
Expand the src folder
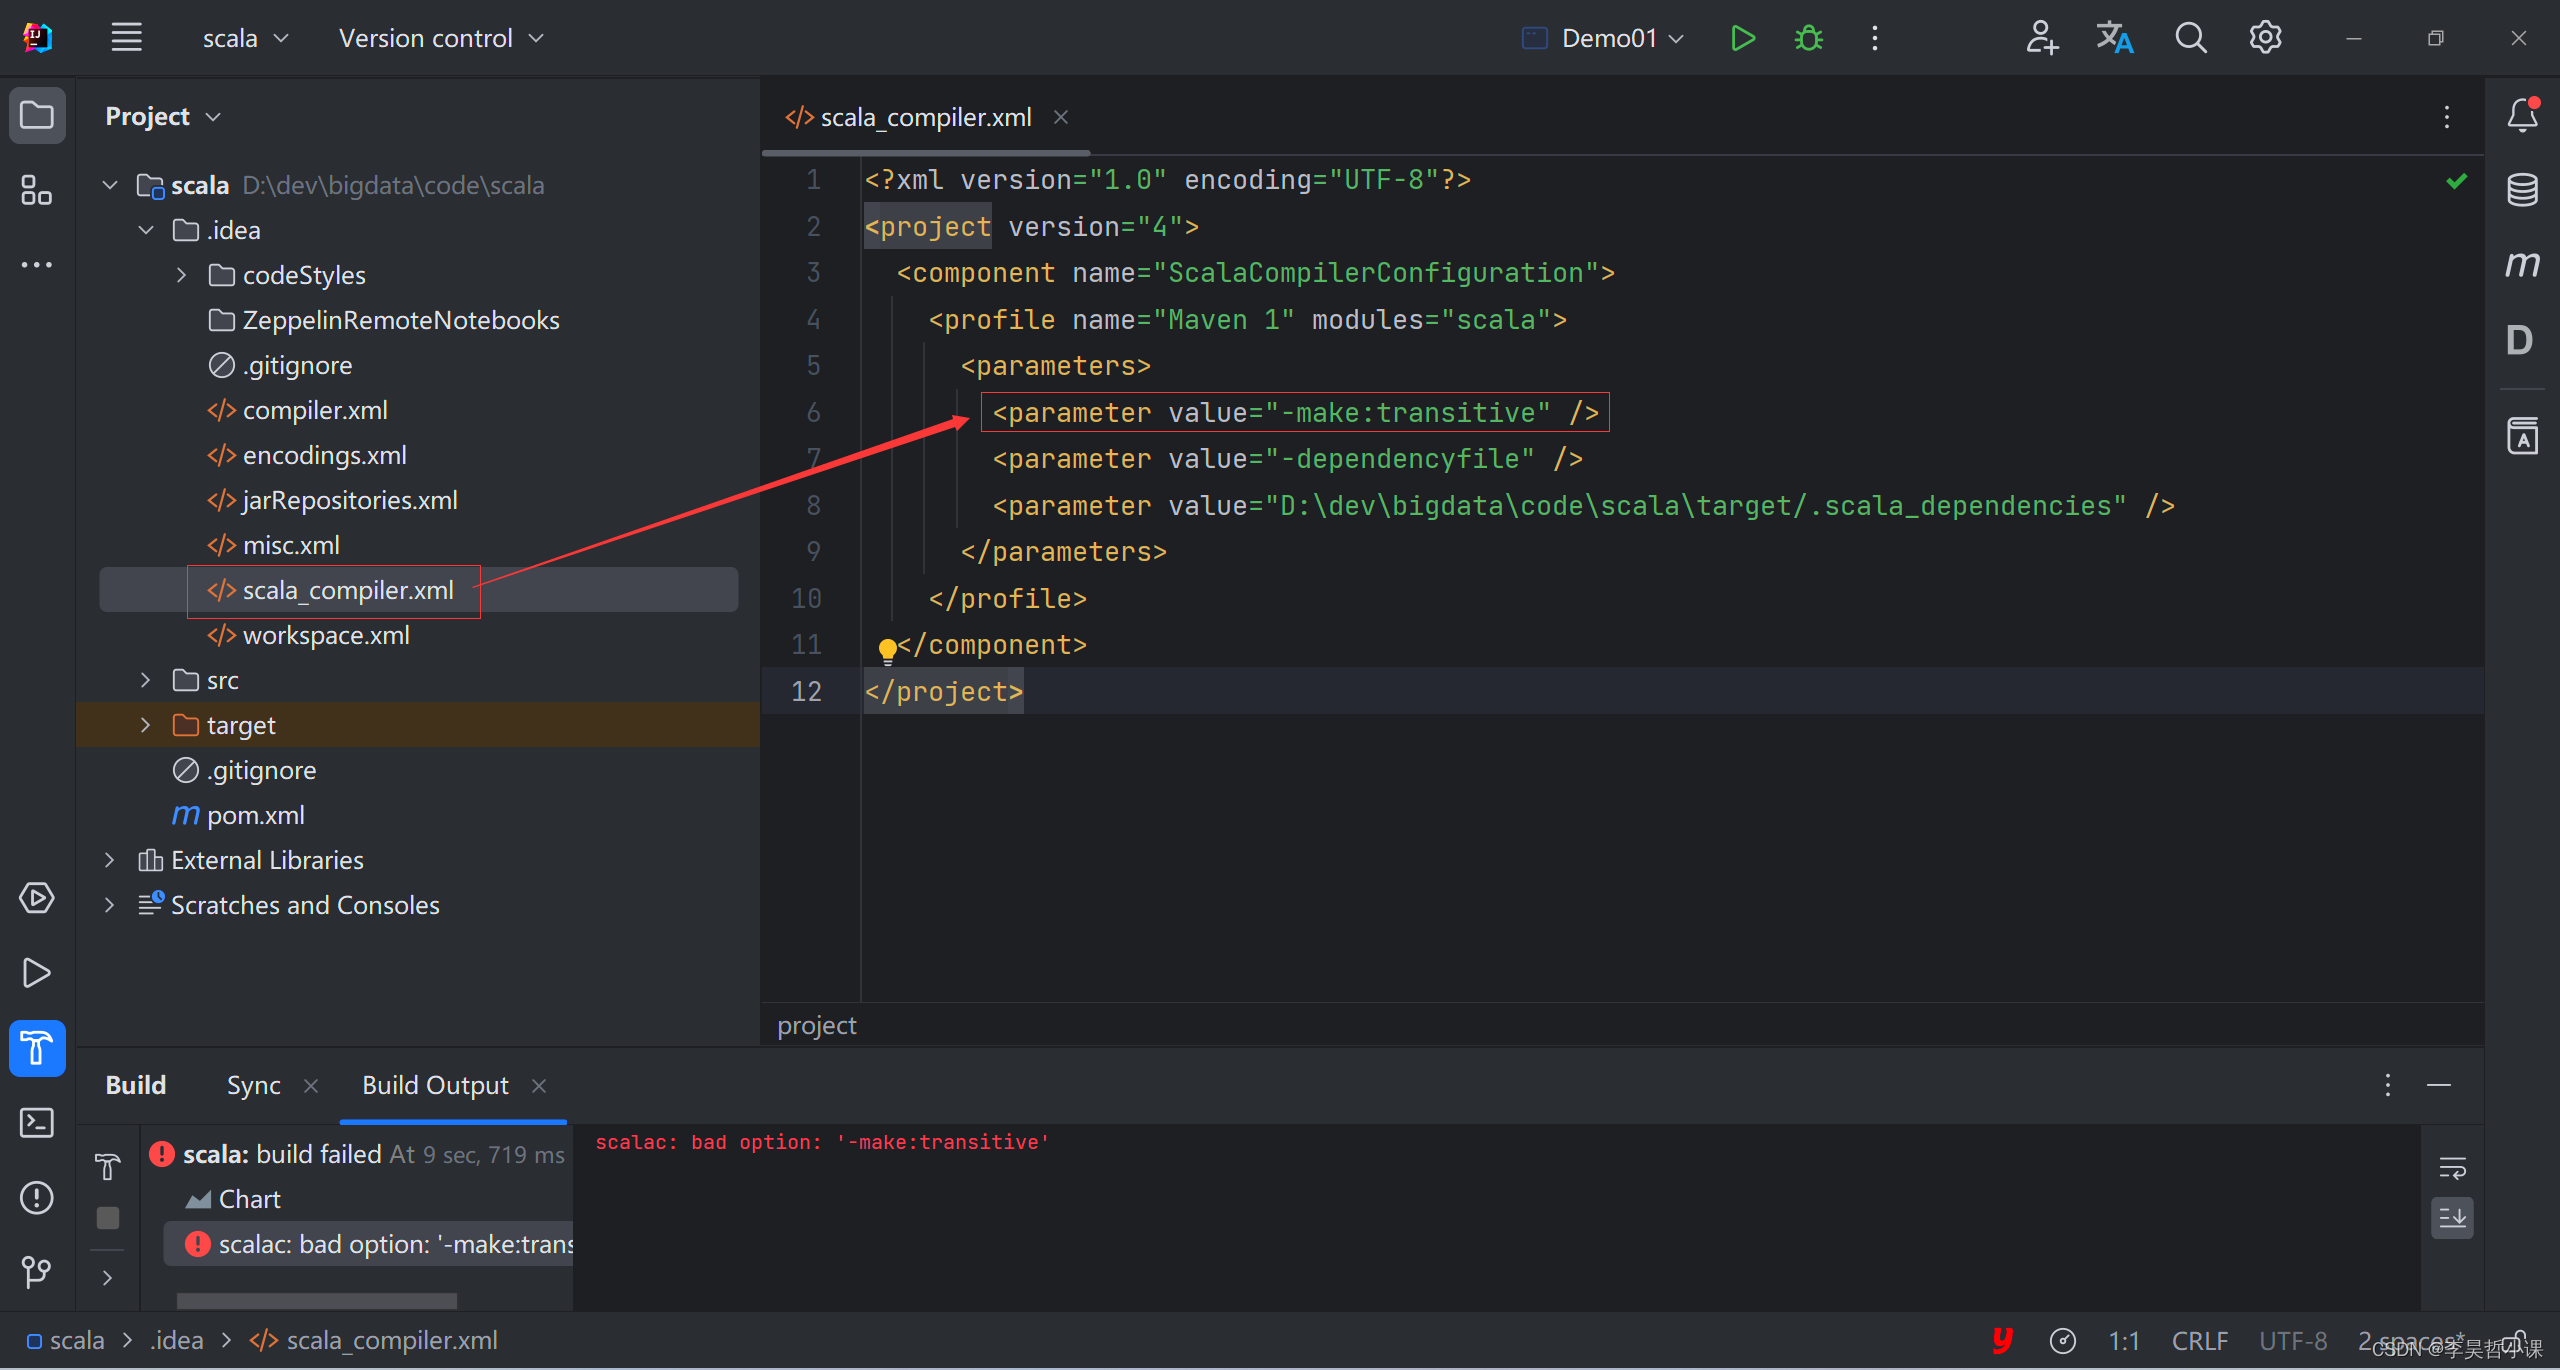coord(146,680)
